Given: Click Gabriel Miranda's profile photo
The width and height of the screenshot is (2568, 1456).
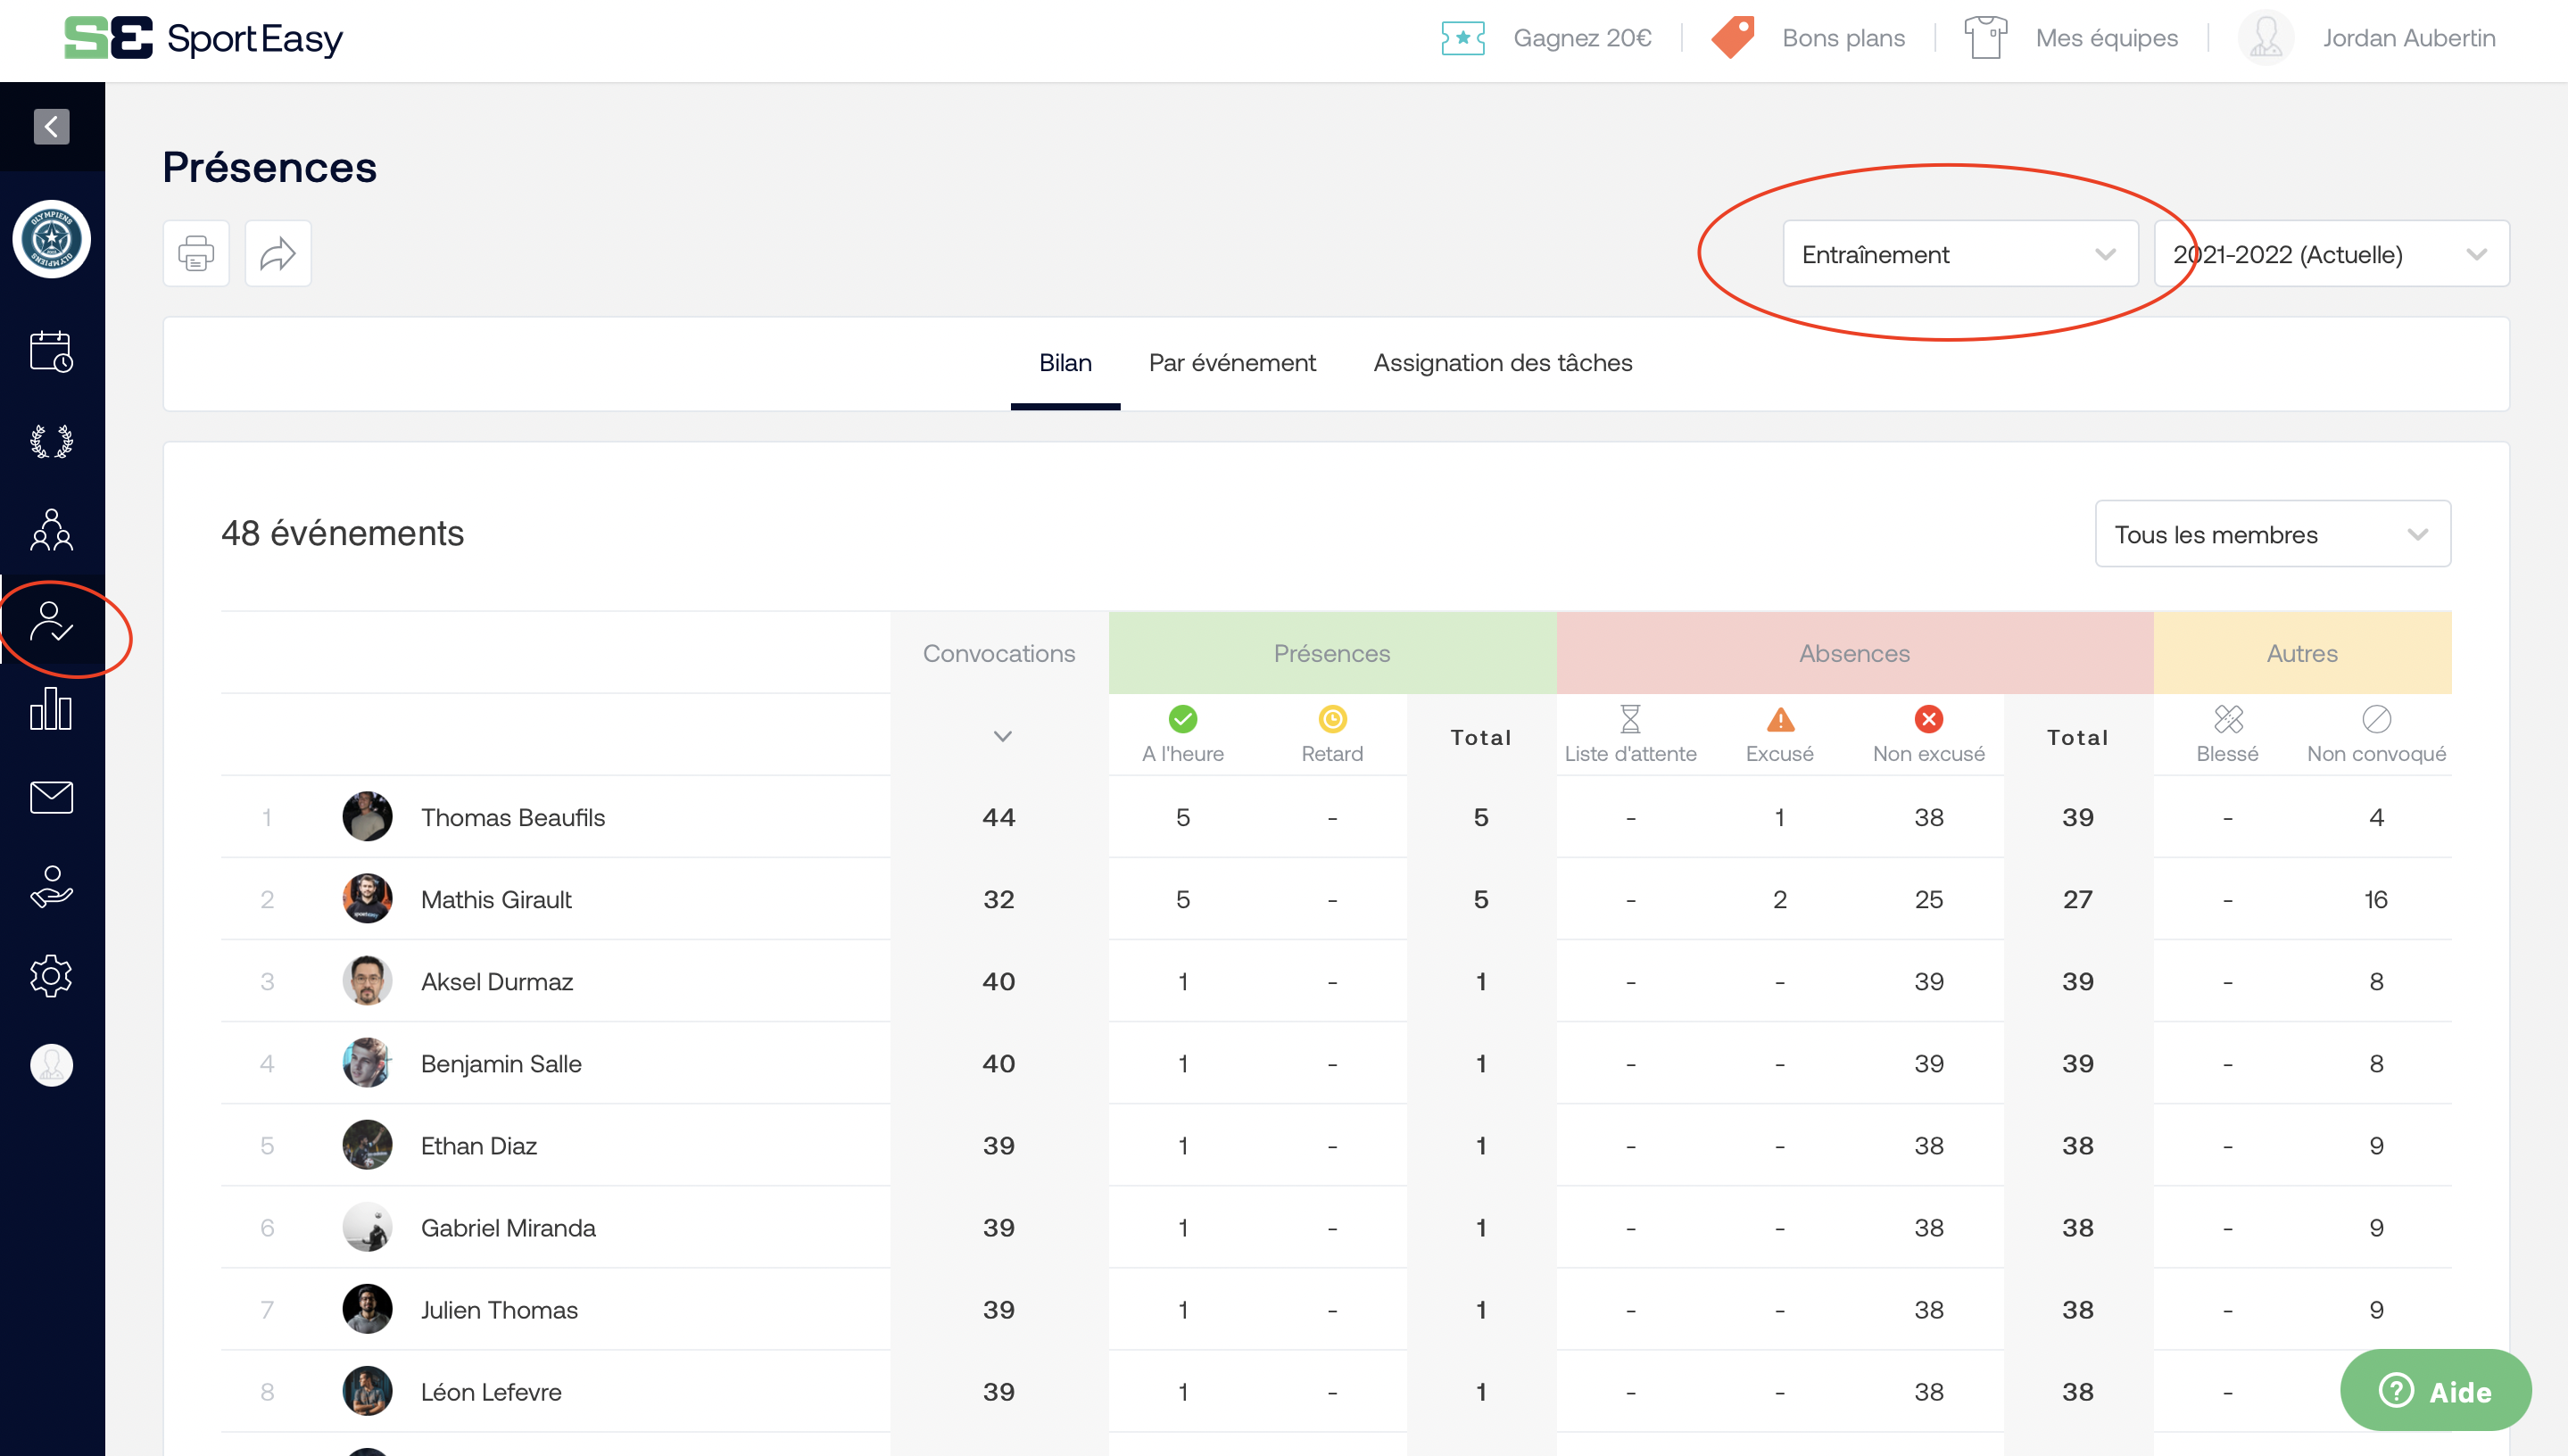Looking at the screenshot, I should pos(367,1227).
